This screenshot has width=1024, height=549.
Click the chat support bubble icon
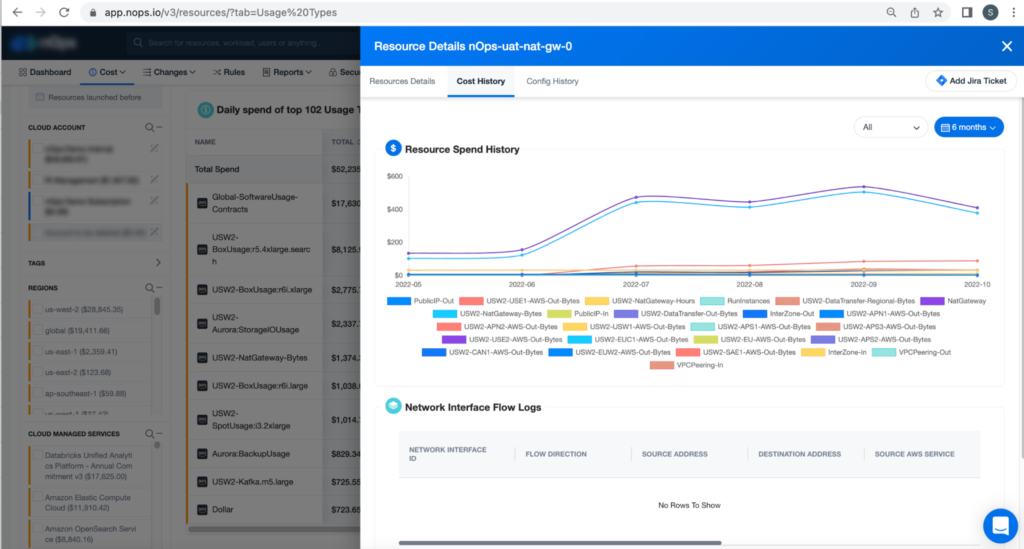(1000, 525)
